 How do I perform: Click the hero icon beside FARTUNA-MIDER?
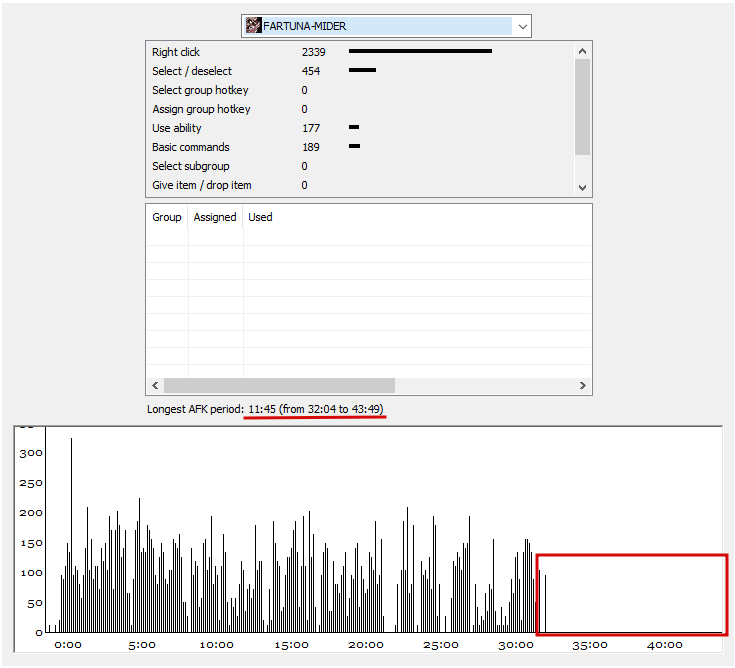[254, 26]
